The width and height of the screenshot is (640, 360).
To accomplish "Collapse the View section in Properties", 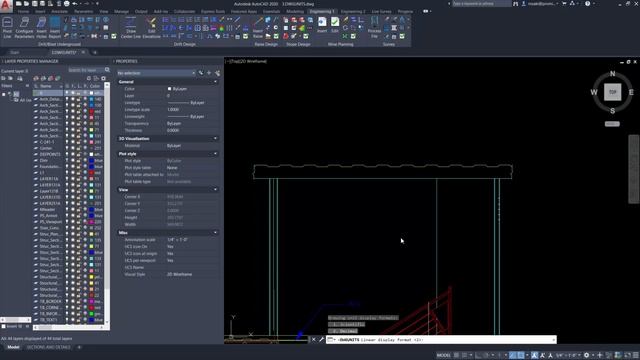I will (215, 189).
